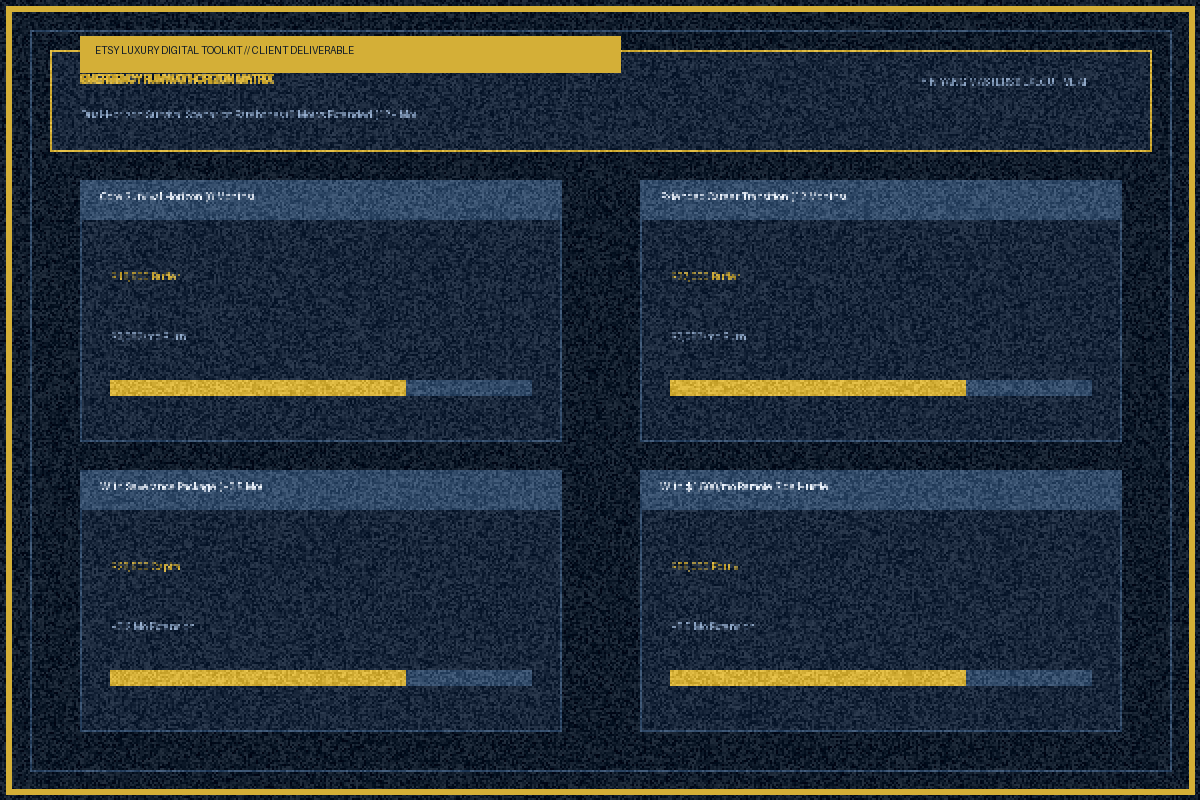1200x800 pixels.
Task: Click the Core Survival Horizon progress bar
Action: click(x=321, y=388)
